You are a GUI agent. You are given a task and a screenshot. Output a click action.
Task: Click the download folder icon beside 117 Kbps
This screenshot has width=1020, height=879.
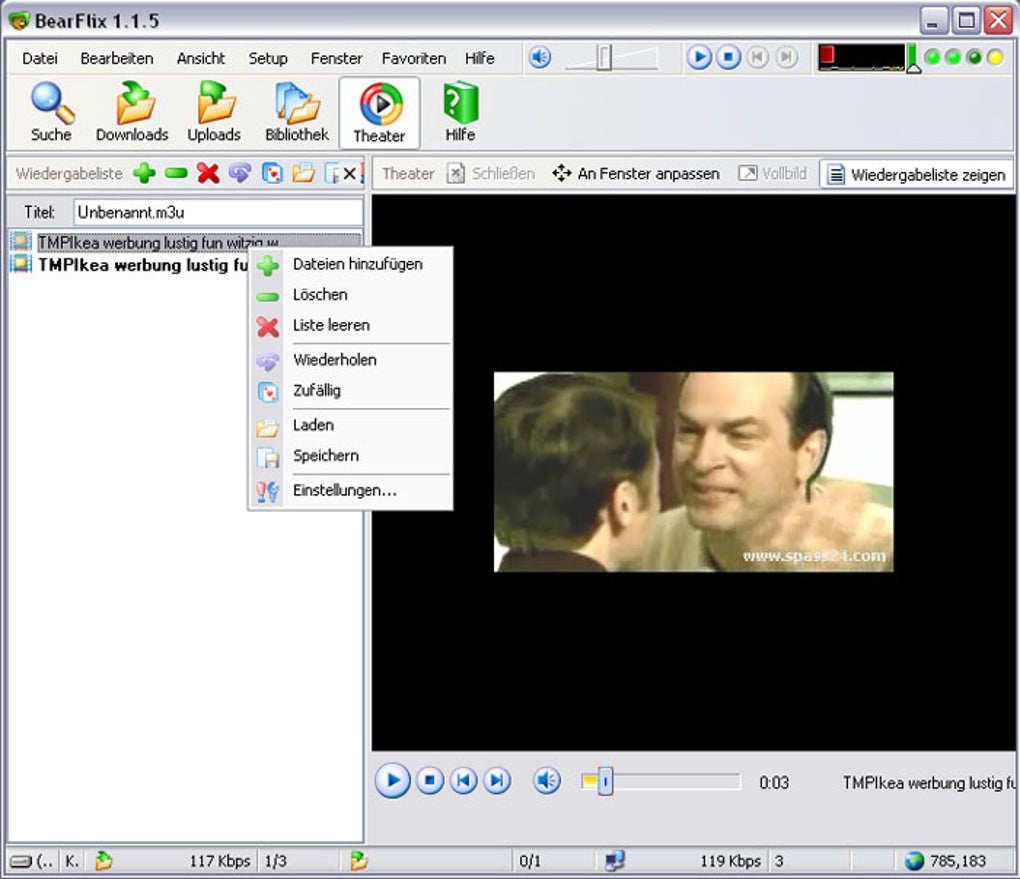click(x=103, y=861)
